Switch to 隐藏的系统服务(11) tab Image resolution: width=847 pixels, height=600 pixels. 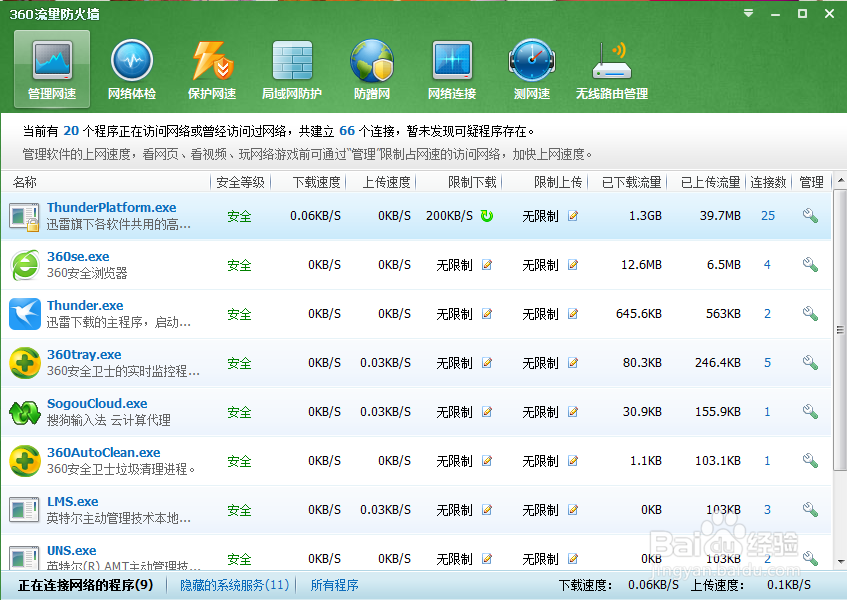(x=235, y=585)
